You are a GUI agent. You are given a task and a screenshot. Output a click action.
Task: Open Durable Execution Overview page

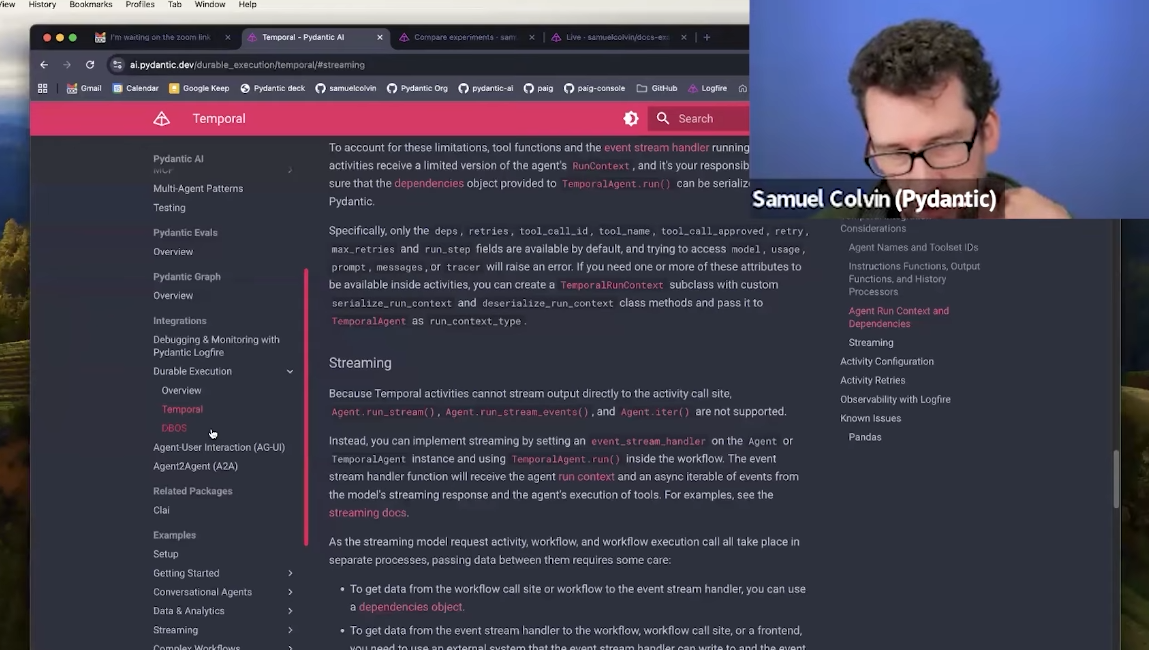pyautogui.click(x=182, y=391)
